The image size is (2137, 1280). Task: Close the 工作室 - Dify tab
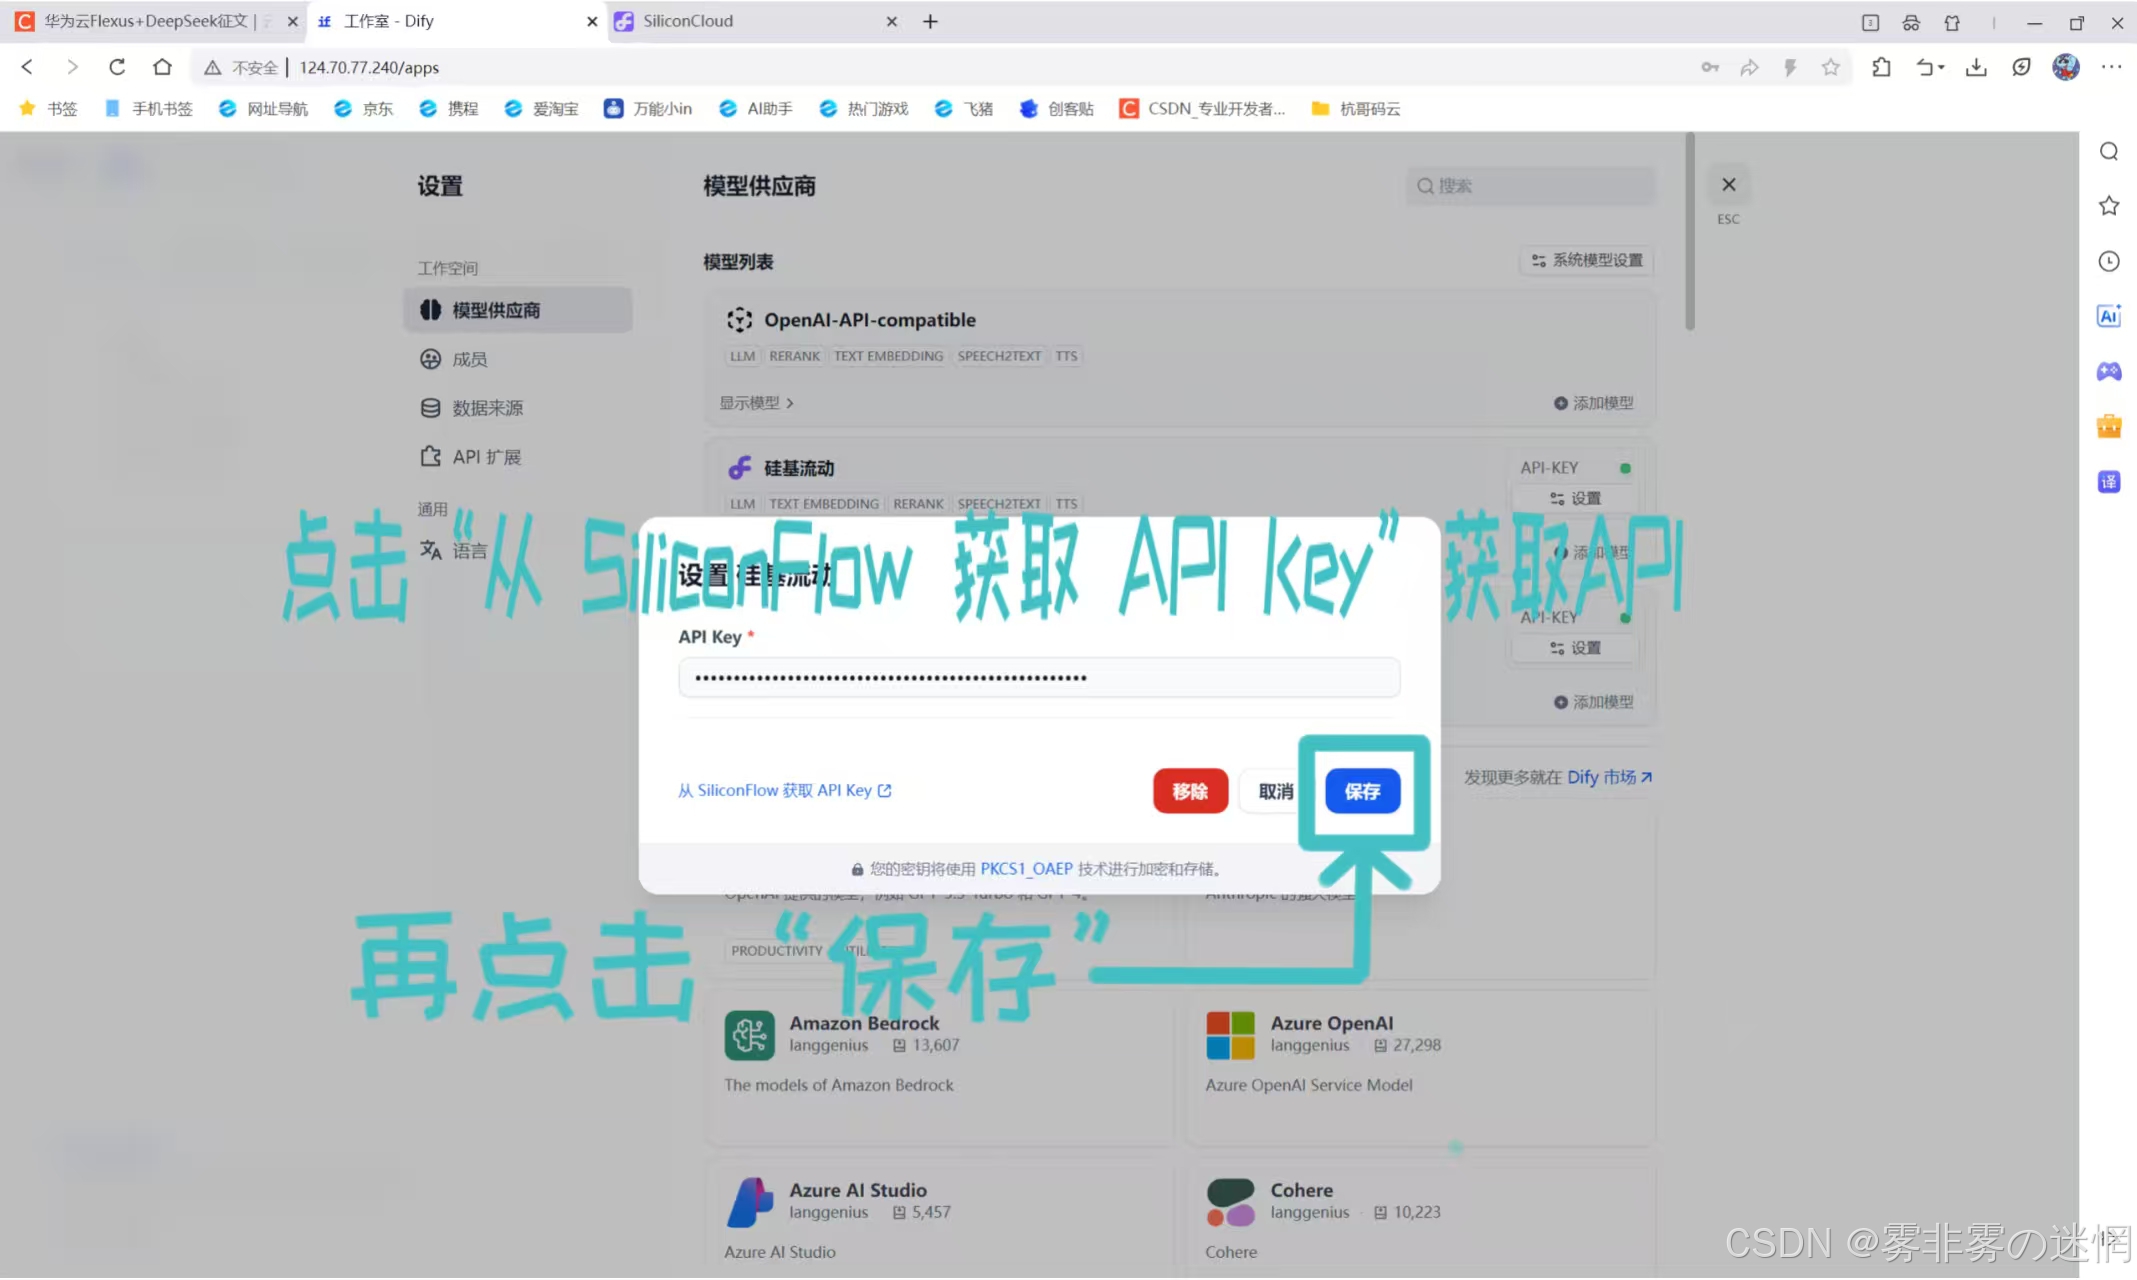pyautogui.click(x=592, y=21)
